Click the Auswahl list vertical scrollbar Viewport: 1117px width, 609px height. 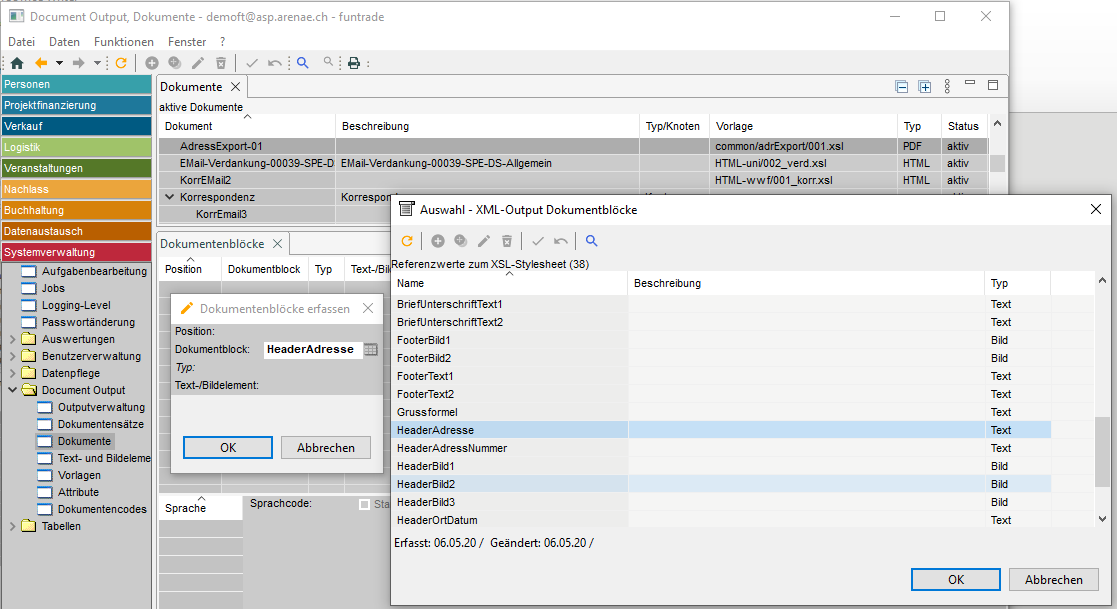(1102, 450)
